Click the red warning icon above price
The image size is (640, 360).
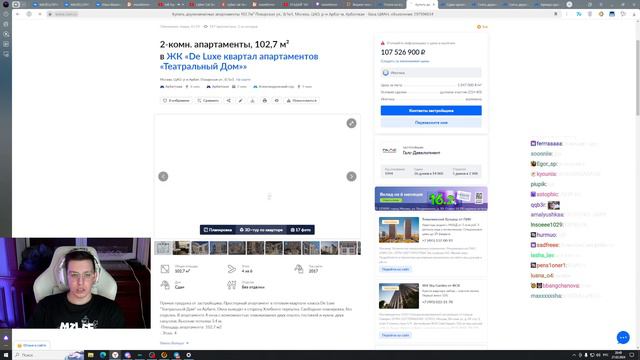coord(383,43)
